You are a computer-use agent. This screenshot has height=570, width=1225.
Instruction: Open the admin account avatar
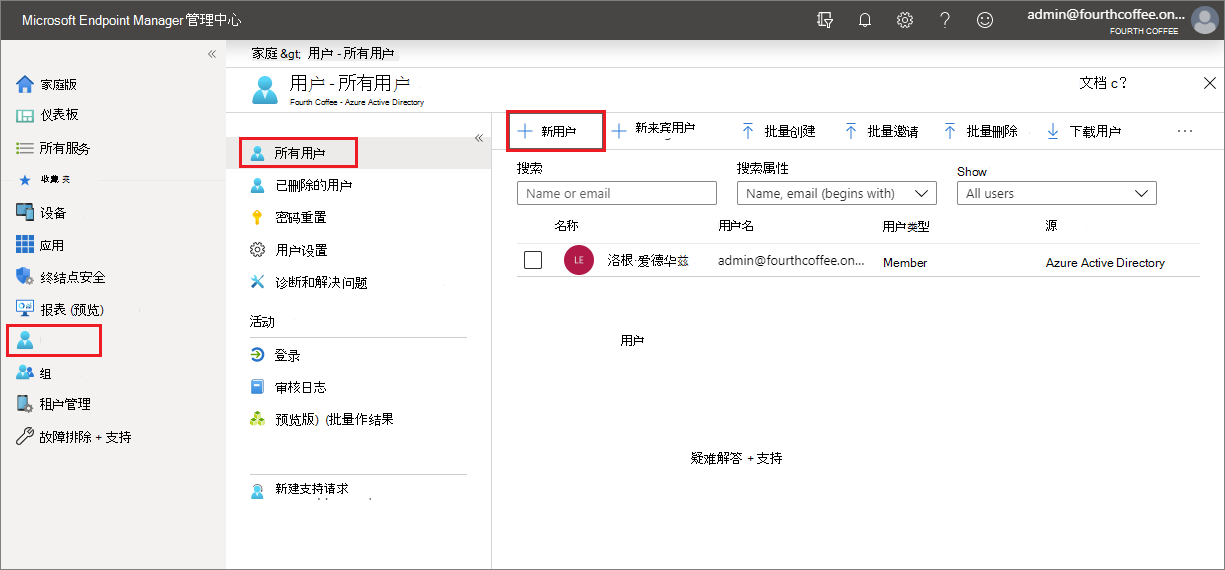[1204, 20]
